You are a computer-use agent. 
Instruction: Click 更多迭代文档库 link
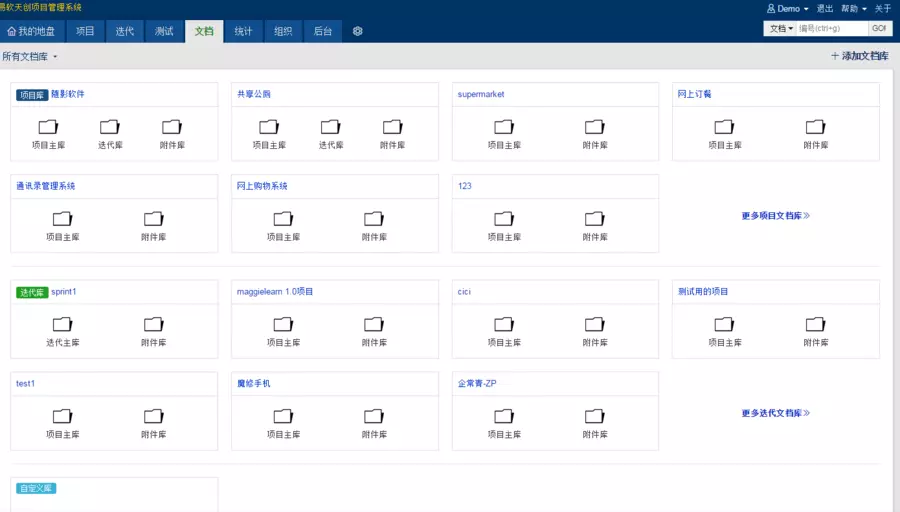(775, 413)
